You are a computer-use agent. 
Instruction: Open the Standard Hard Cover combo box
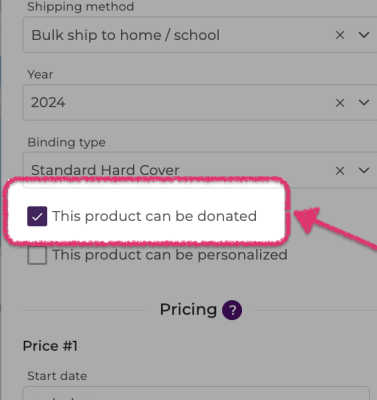(x=200, y=170)
